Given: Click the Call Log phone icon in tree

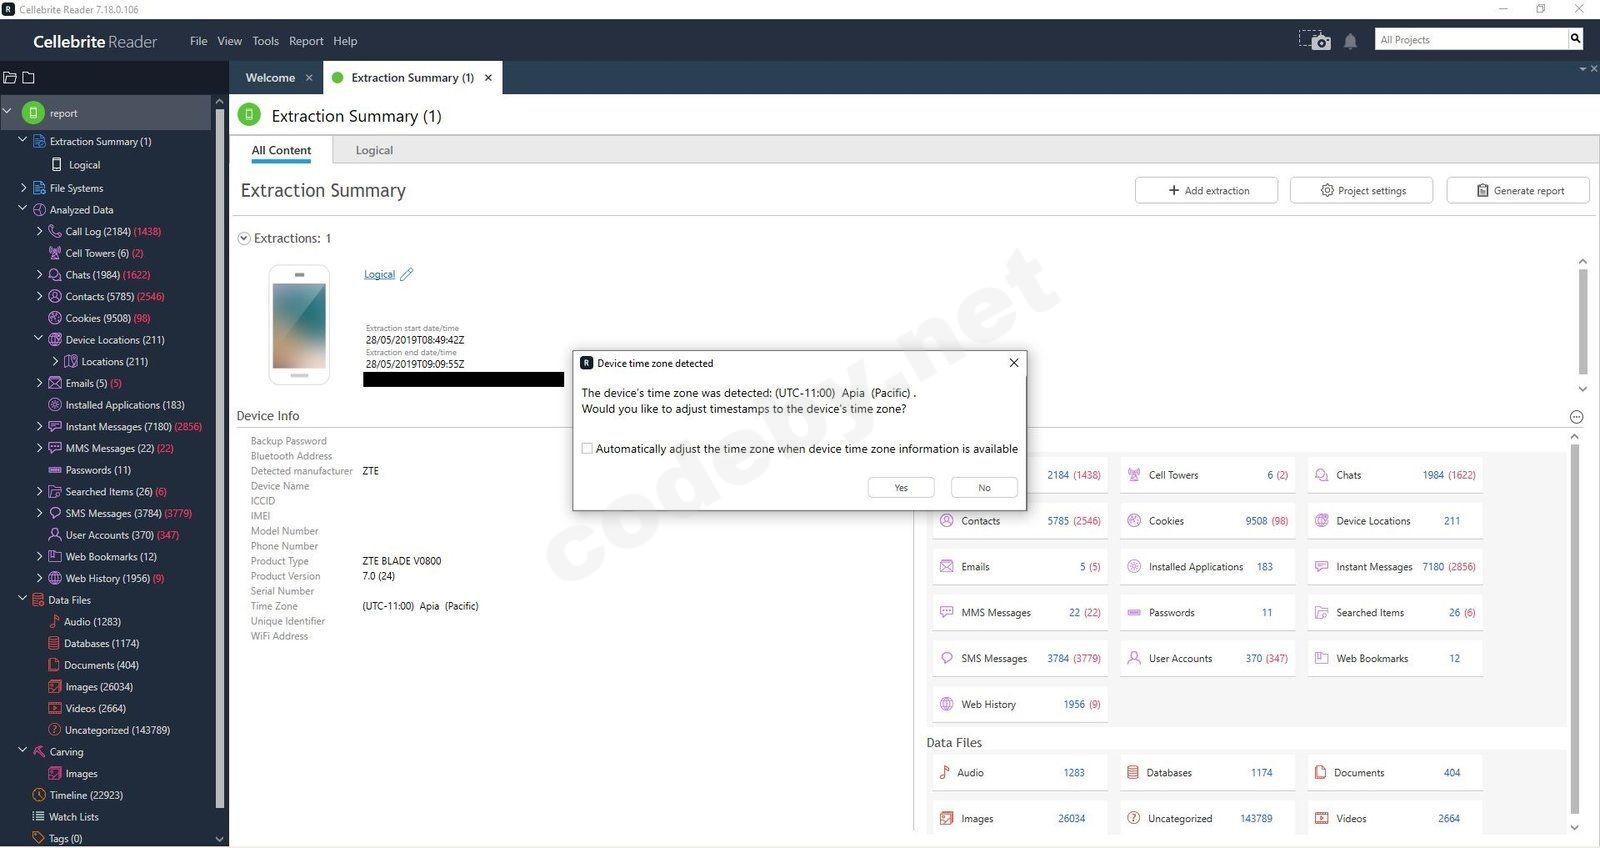Looking at the screenshot, I should [x=55, y=231].
